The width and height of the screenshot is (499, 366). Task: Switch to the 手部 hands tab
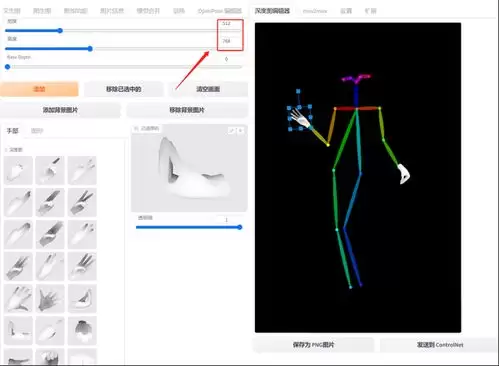coord(13,131)
